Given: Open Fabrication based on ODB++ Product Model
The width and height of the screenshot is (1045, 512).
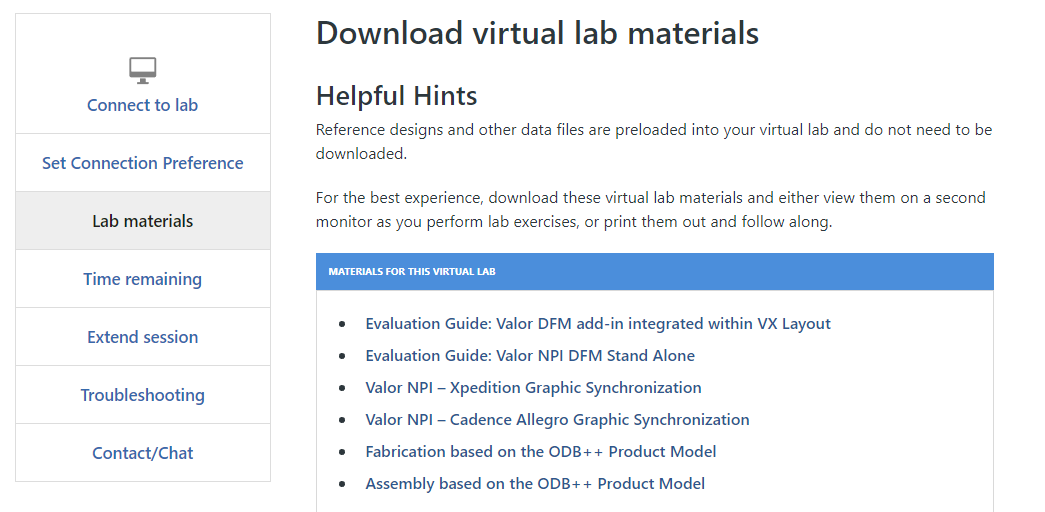Looking at the screenshot, I should click(x=540, y=452).
